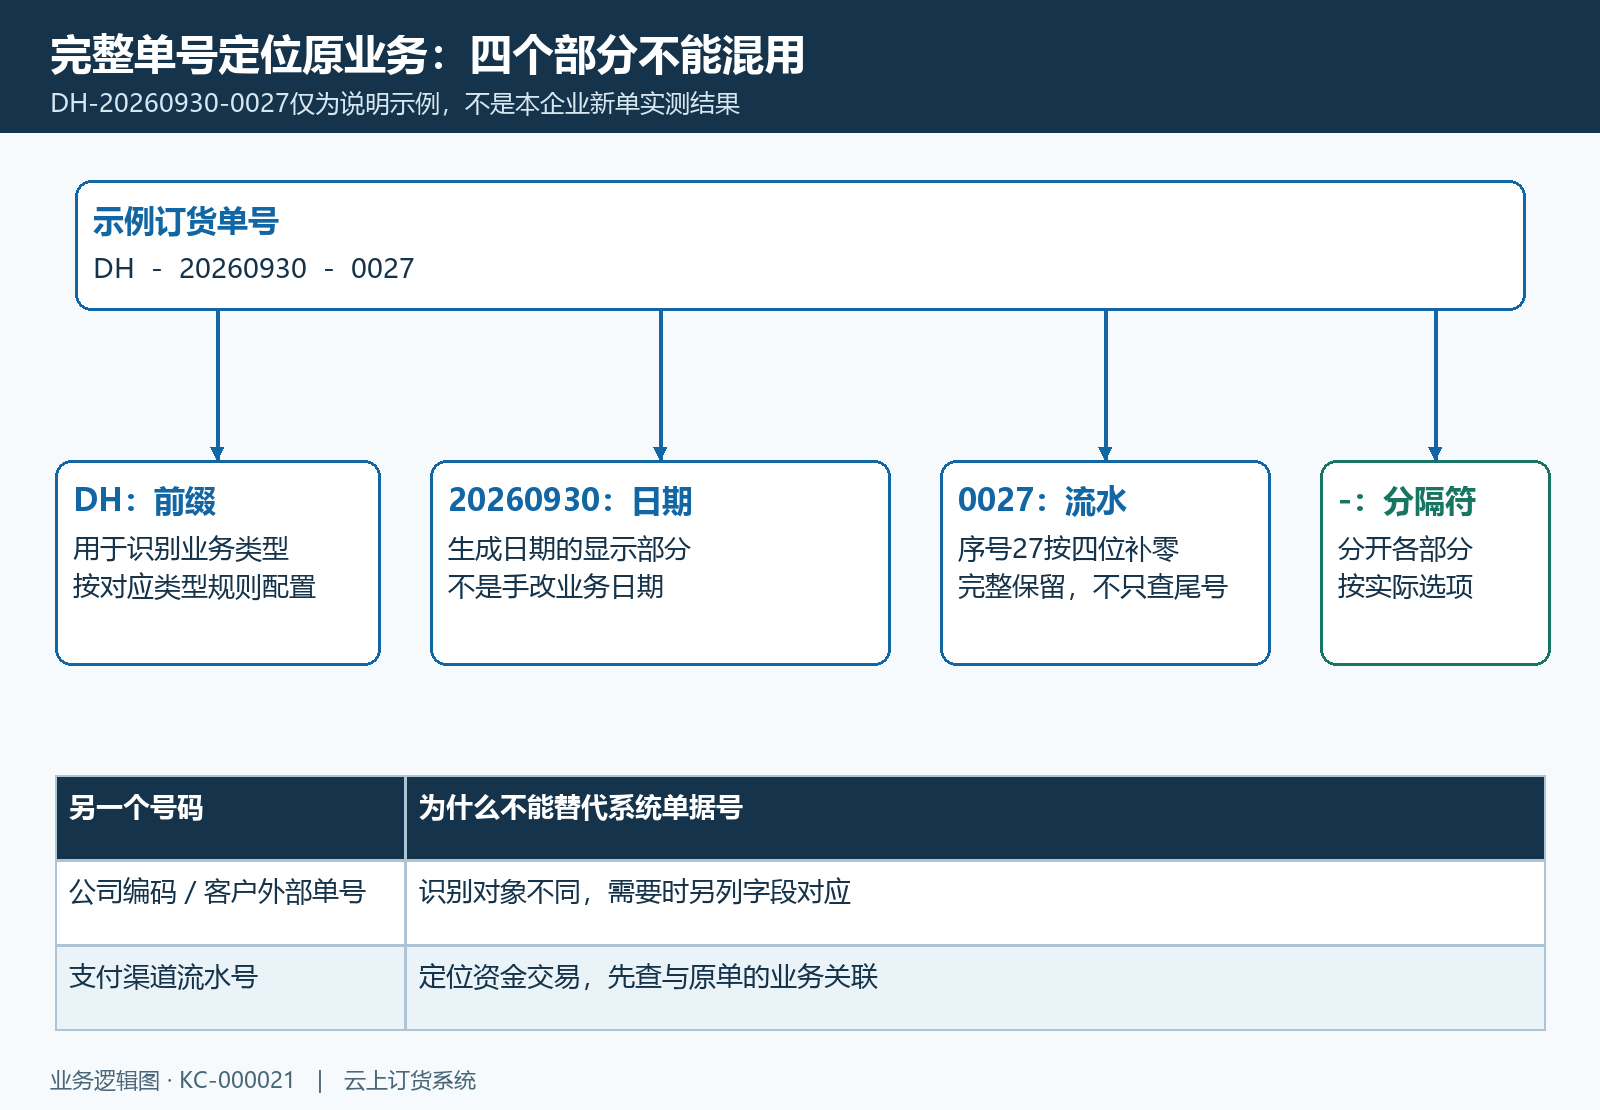This screenshot has width=1600, height=1110.
Task: Click the footer text '业务逻辑图 · KC-000021'
Action: pyautogui.click(x=173, y=1080)
